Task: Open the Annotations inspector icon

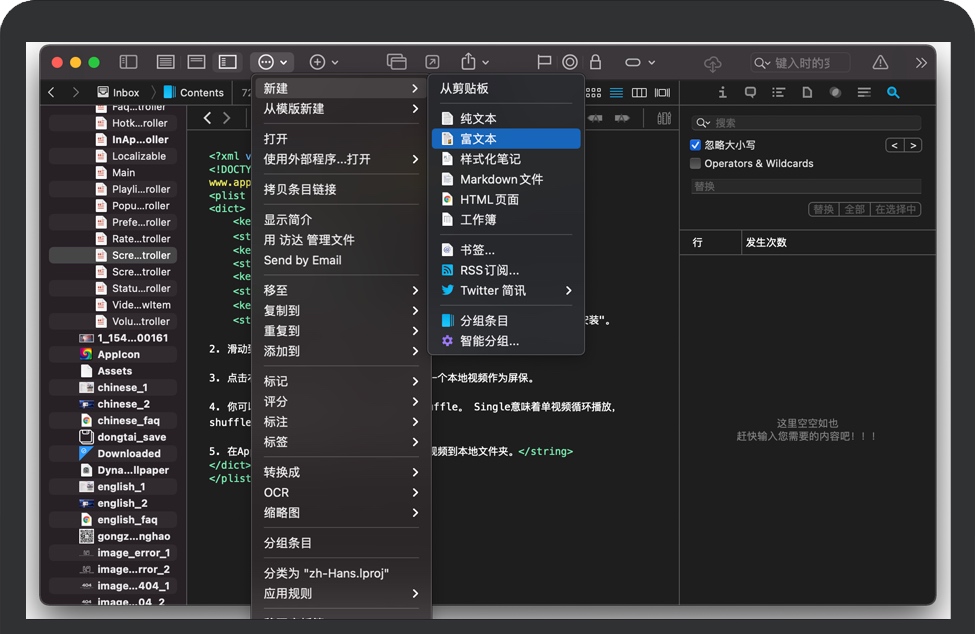Action: click(x=751, y=93)
